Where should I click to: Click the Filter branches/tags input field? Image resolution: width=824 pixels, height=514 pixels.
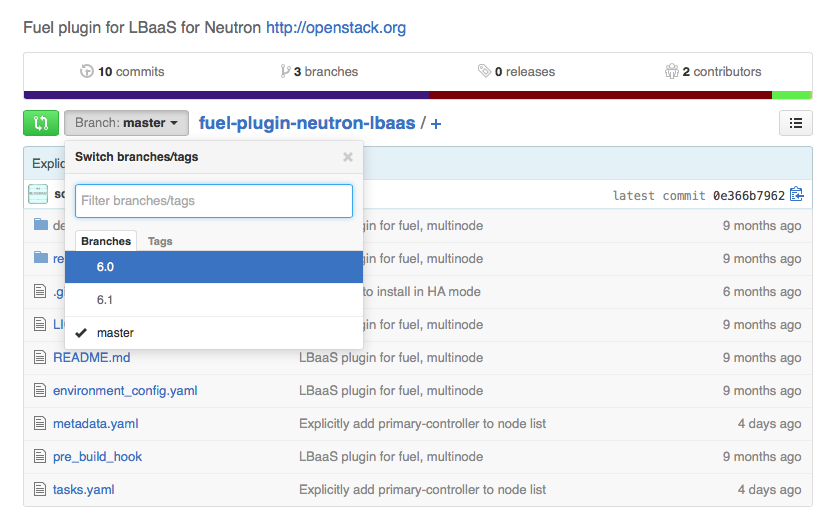point(213,201)
